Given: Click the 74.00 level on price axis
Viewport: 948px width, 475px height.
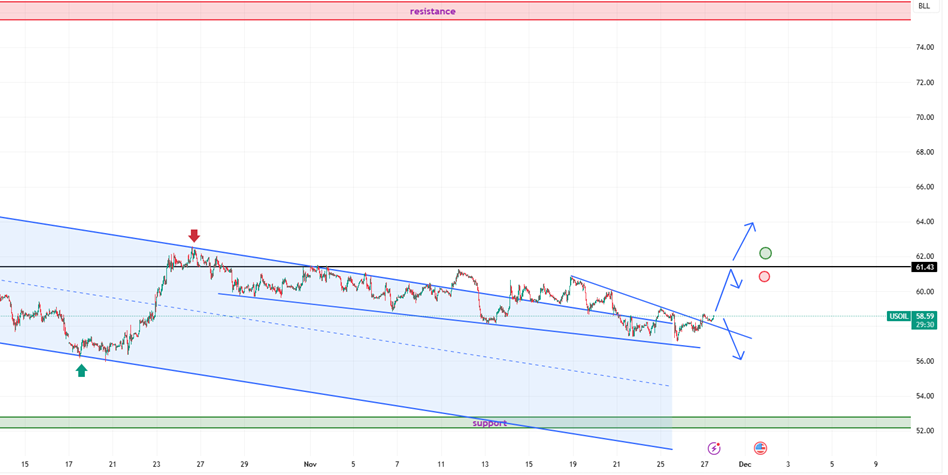Looking at the screenshot, I should (924, 47).
